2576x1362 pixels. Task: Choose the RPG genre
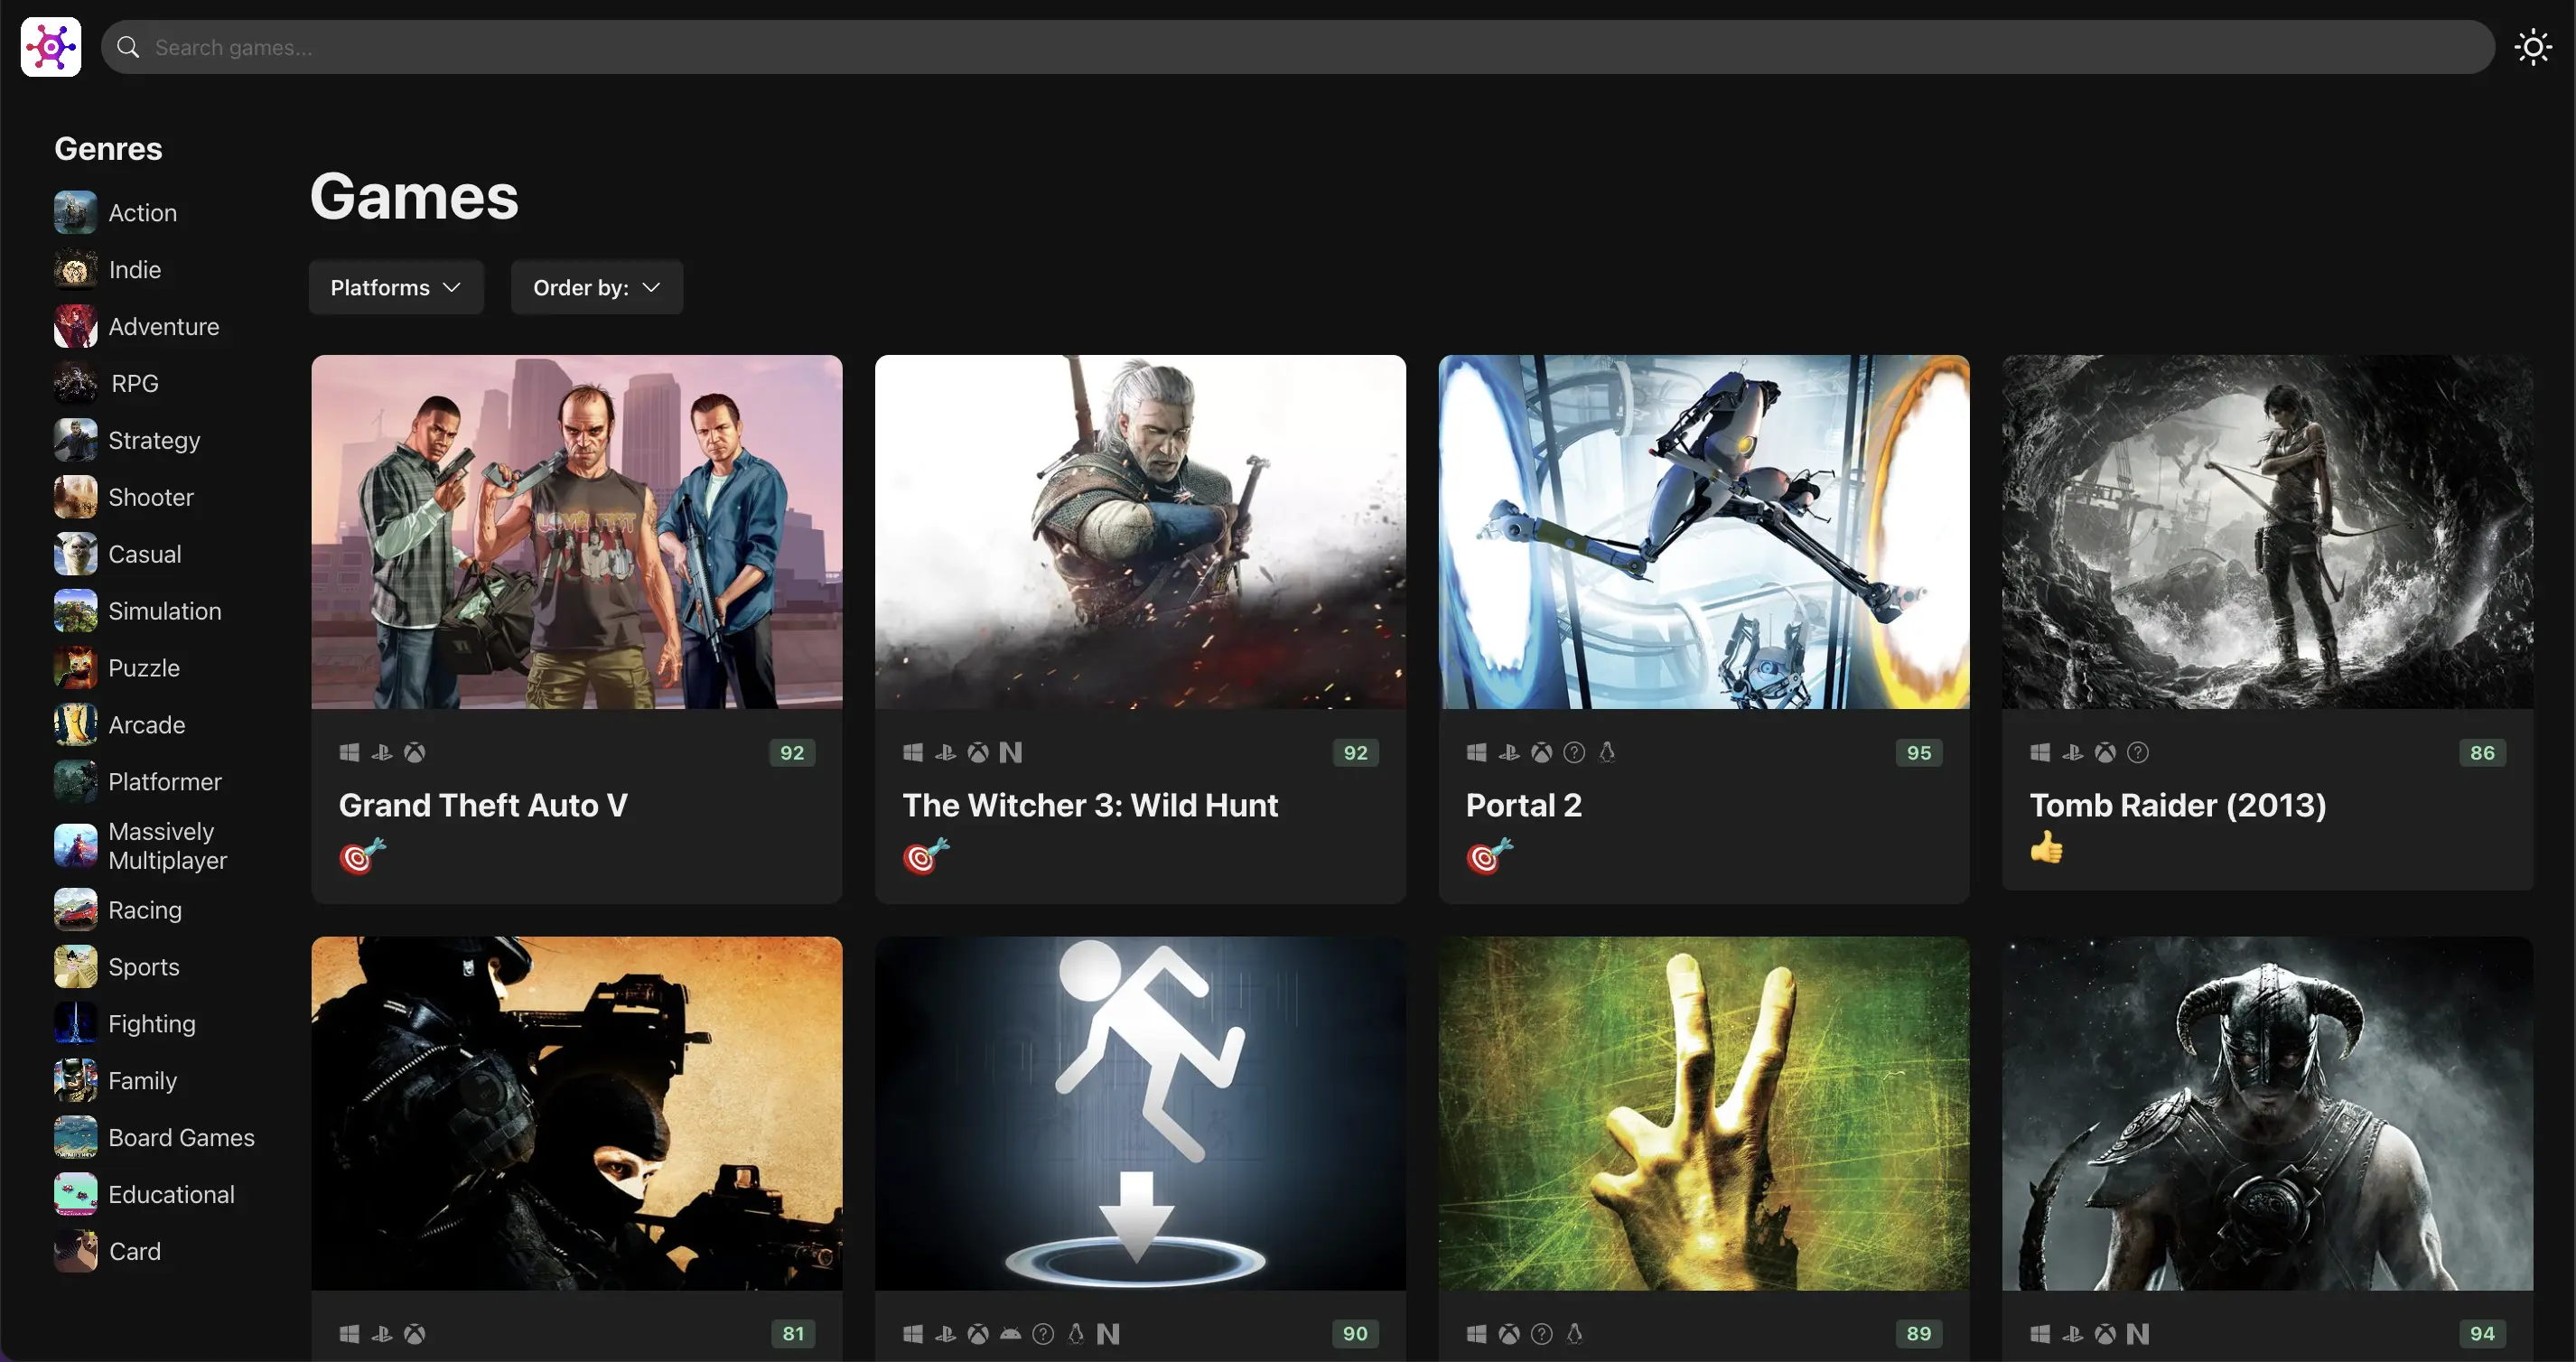(x=134, y=384)
